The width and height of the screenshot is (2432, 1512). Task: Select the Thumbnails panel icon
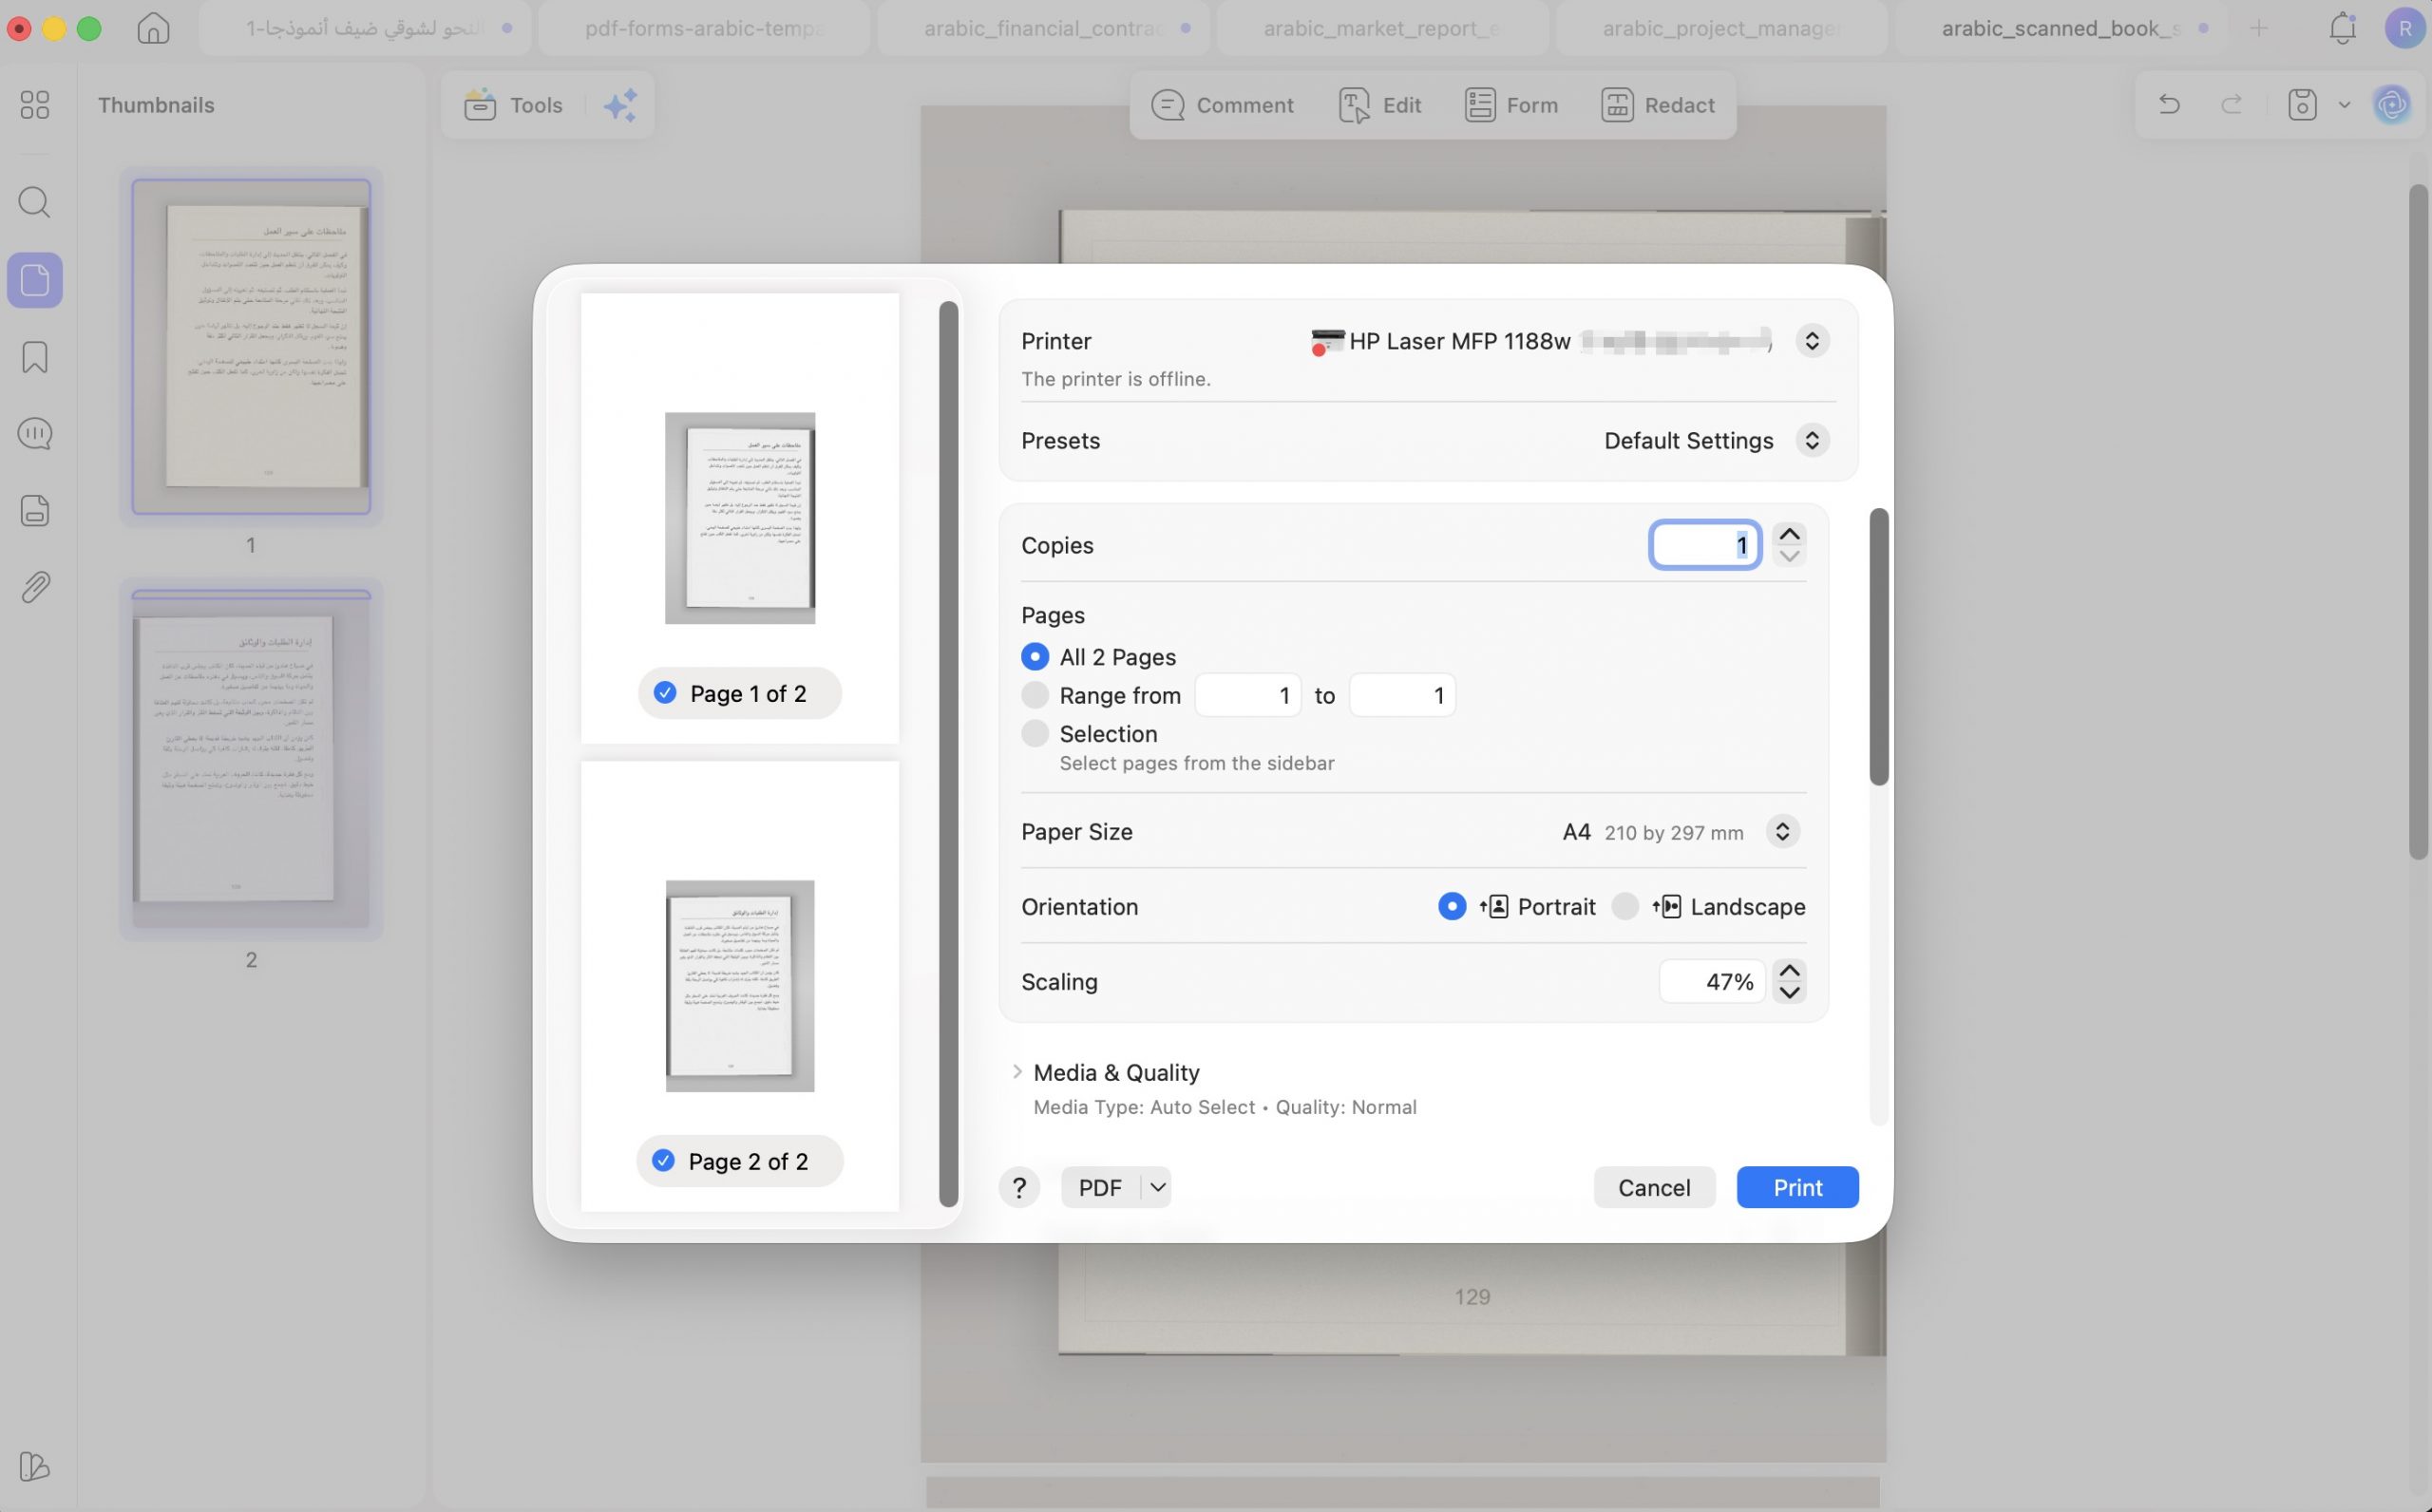pyautogui.click(x=35, y=280)
